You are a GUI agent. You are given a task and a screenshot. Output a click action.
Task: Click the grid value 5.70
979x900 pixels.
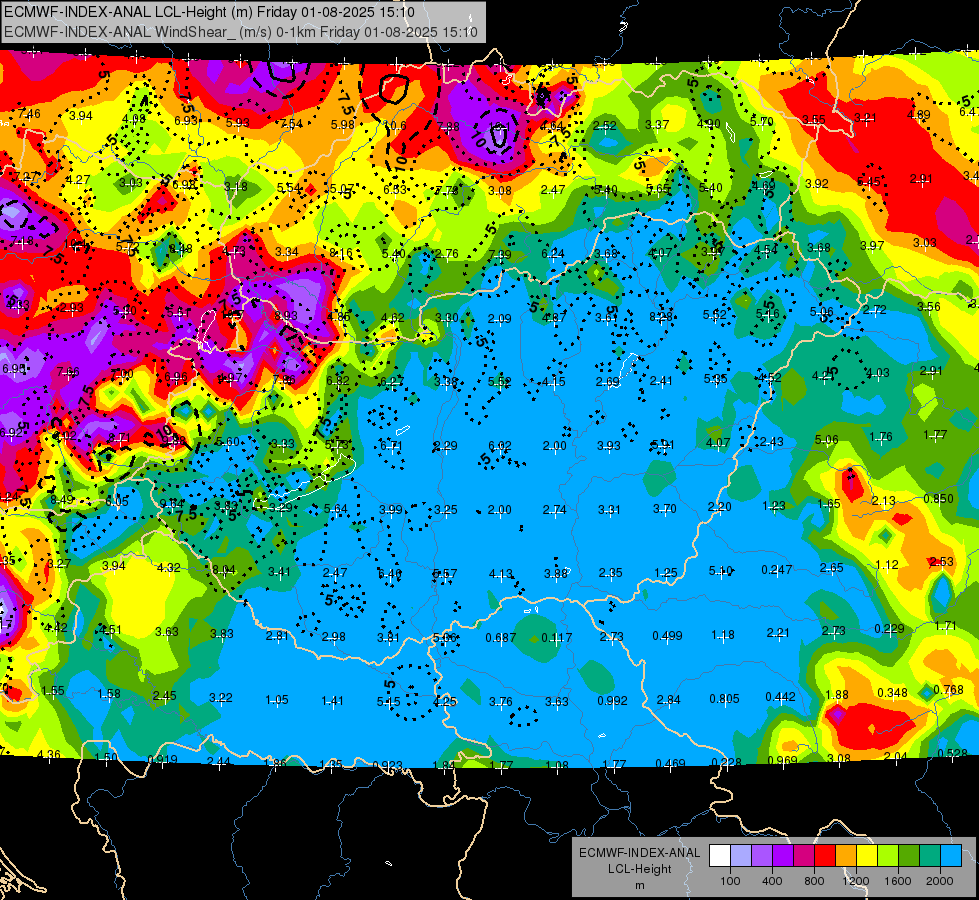762,122
